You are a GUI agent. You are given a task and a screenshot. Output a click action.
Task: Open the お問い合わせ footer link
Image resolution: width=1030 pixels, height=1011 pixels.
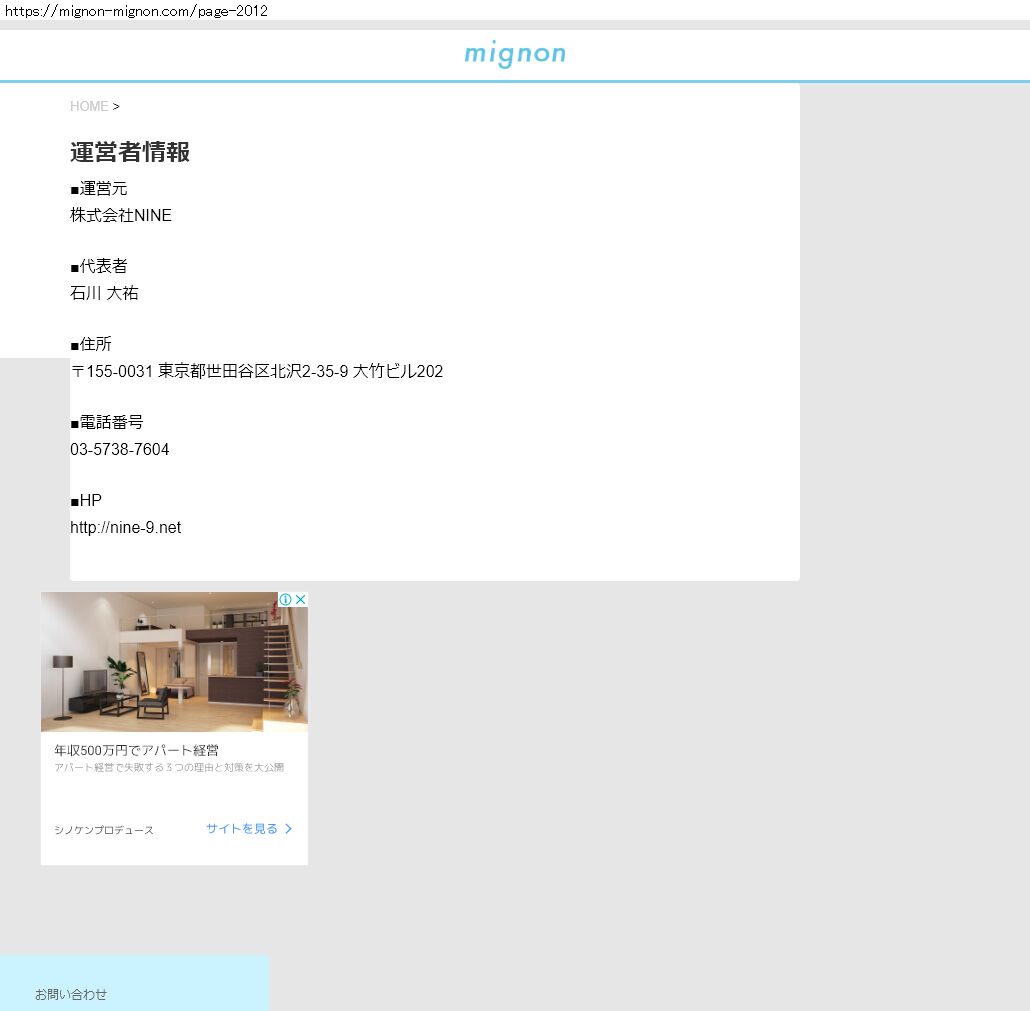click(71, 994)
